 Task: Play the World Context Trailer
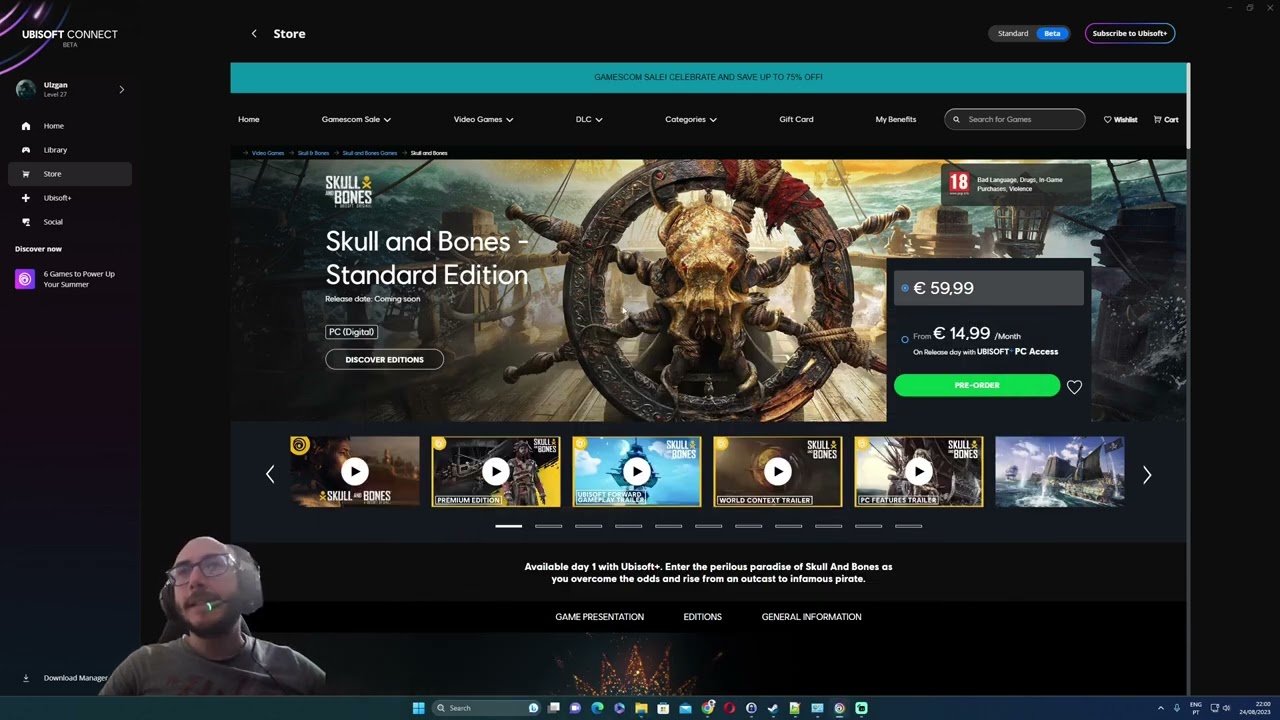click(x=778, y=471)
